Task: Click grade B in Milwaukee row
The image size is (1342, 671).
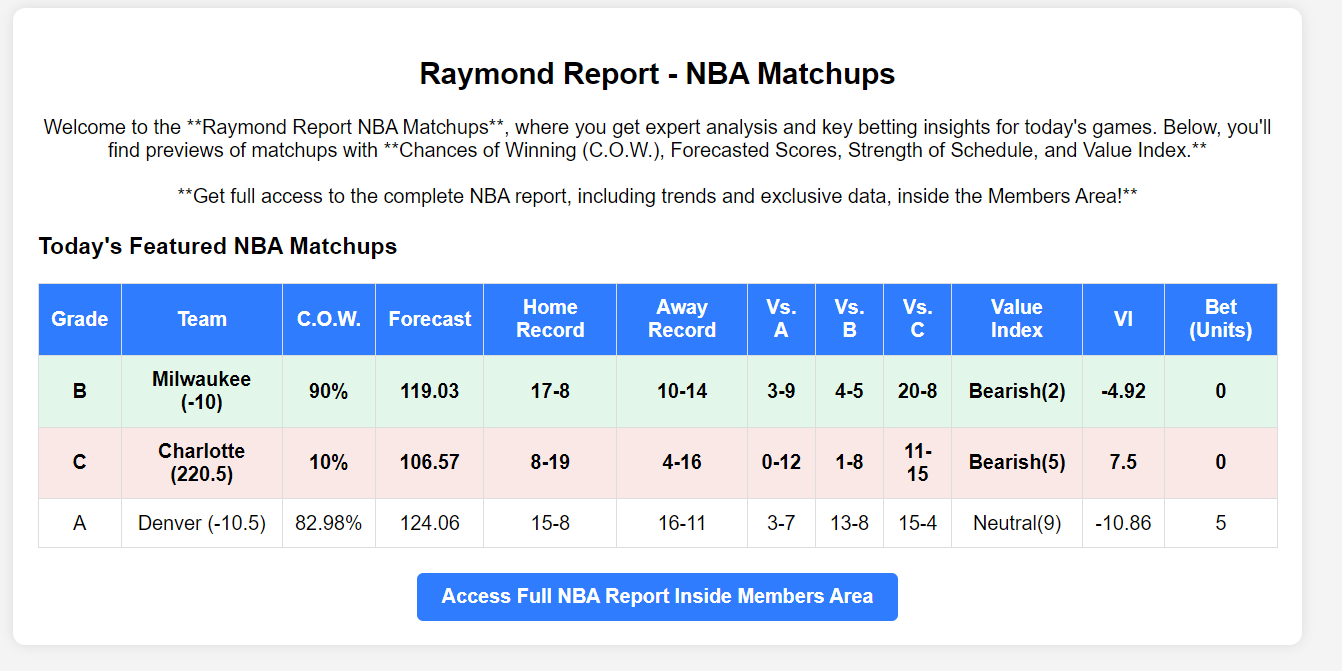Action: pos(80,391)
